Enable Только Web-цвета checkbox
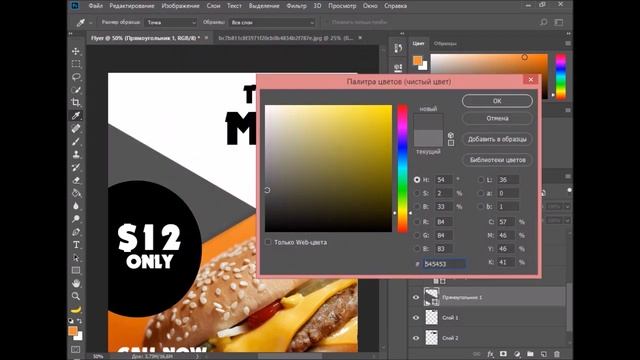Image resolution: width=640 pixels, height=360 pixels. tap(268, 242)
